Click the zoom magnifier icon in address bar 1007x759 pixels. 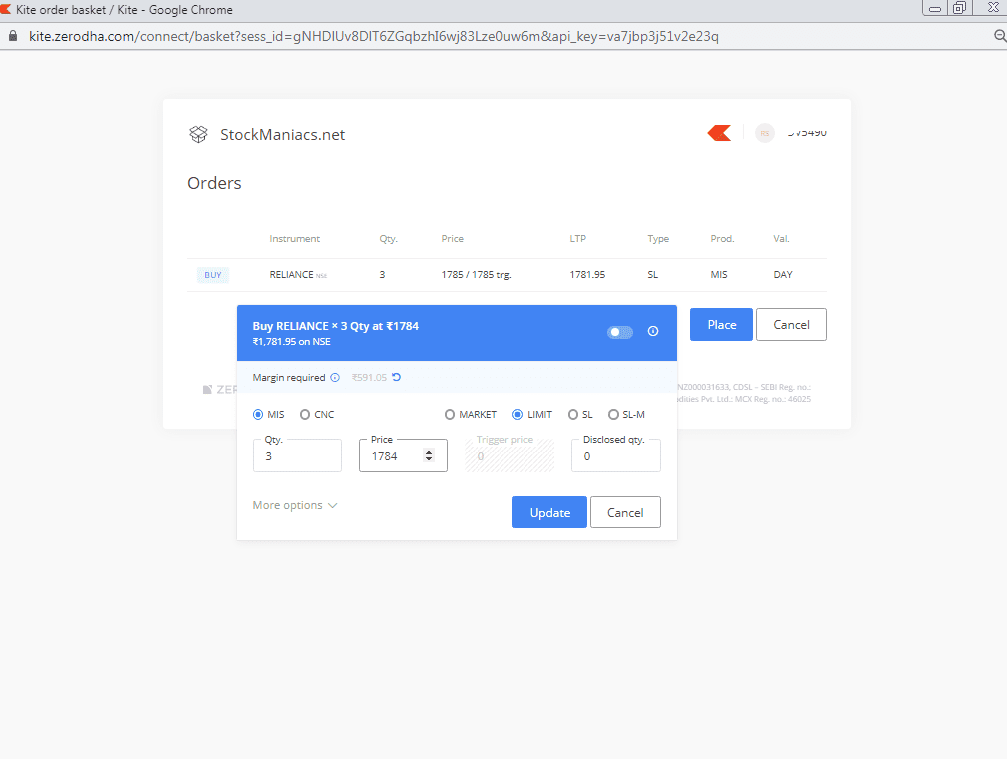click(1000, 36)
